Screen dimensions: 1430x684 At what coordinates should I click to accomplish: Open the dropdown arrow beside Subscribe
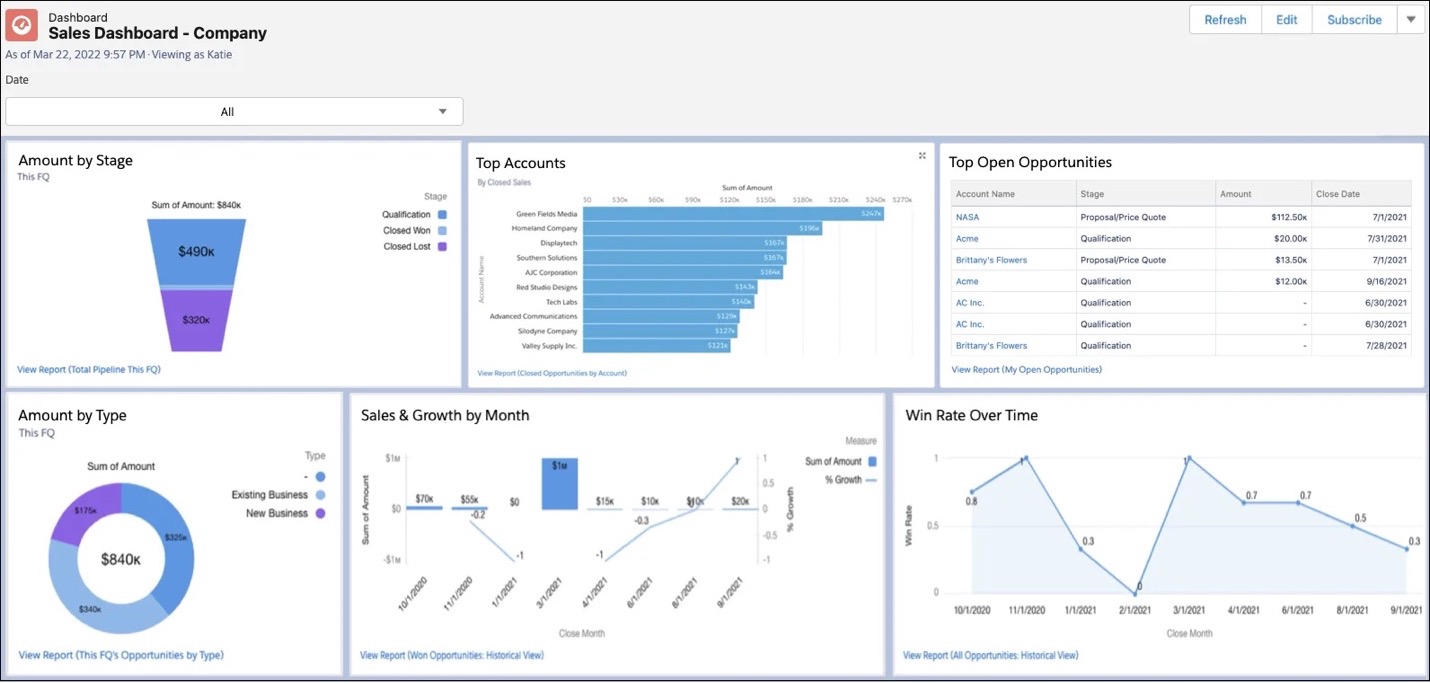click(1411, 20)
